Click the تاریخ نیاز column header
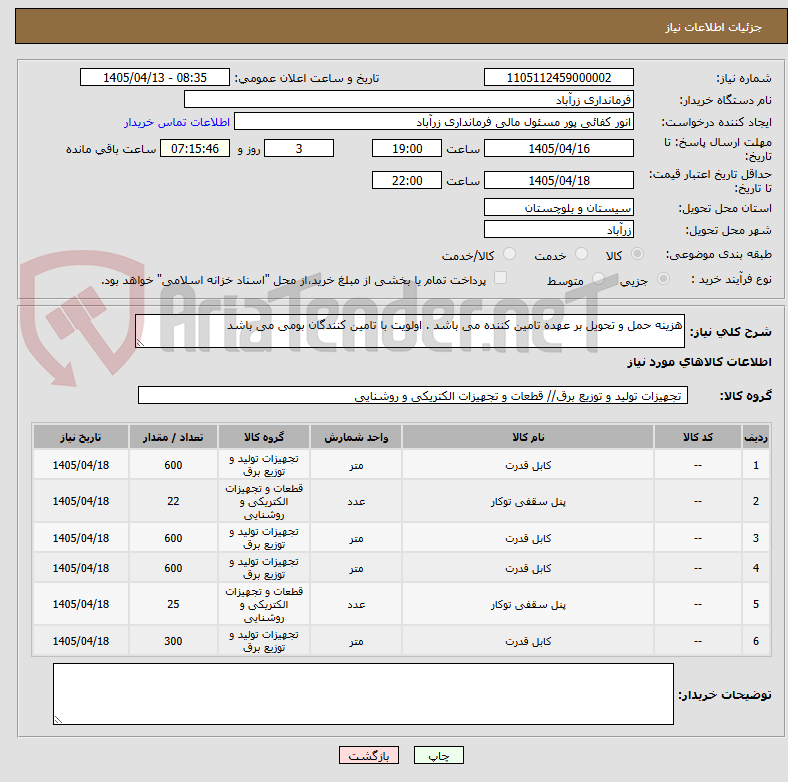Image resolution: width=788 pixels, height=782 pixels. point(81,437)
